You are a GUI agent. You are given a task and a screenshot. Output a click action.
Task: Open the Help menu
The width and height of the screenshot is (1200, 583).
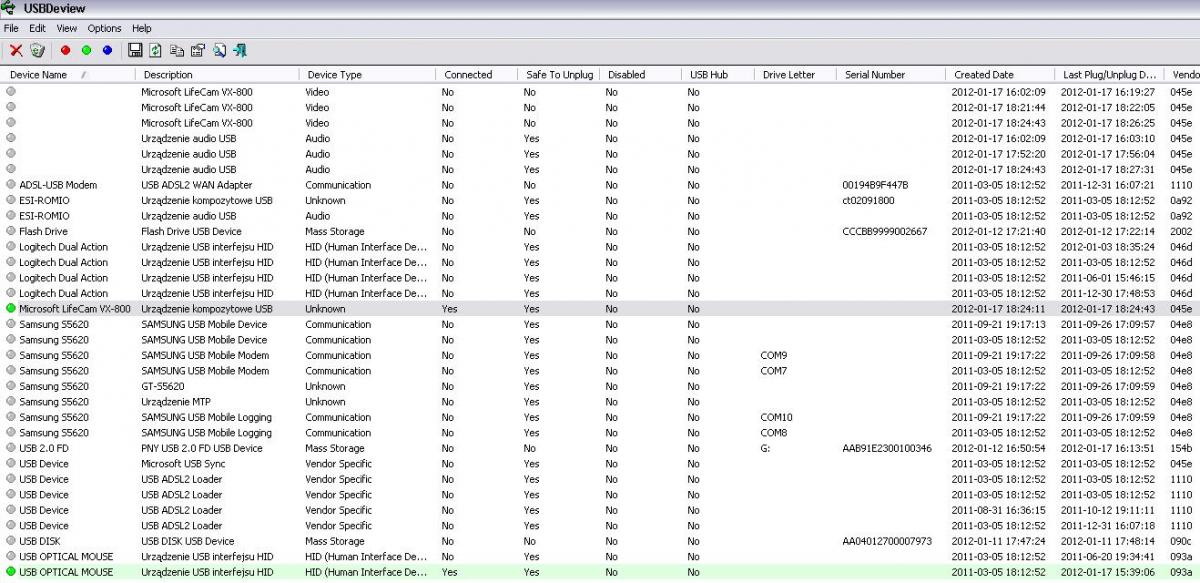142,29
